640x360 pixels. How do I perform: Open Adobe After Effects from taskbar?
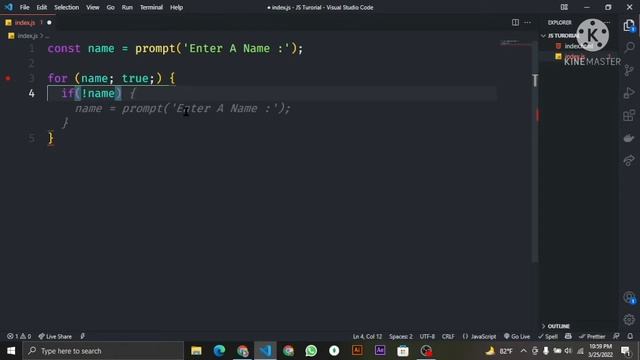380,351
